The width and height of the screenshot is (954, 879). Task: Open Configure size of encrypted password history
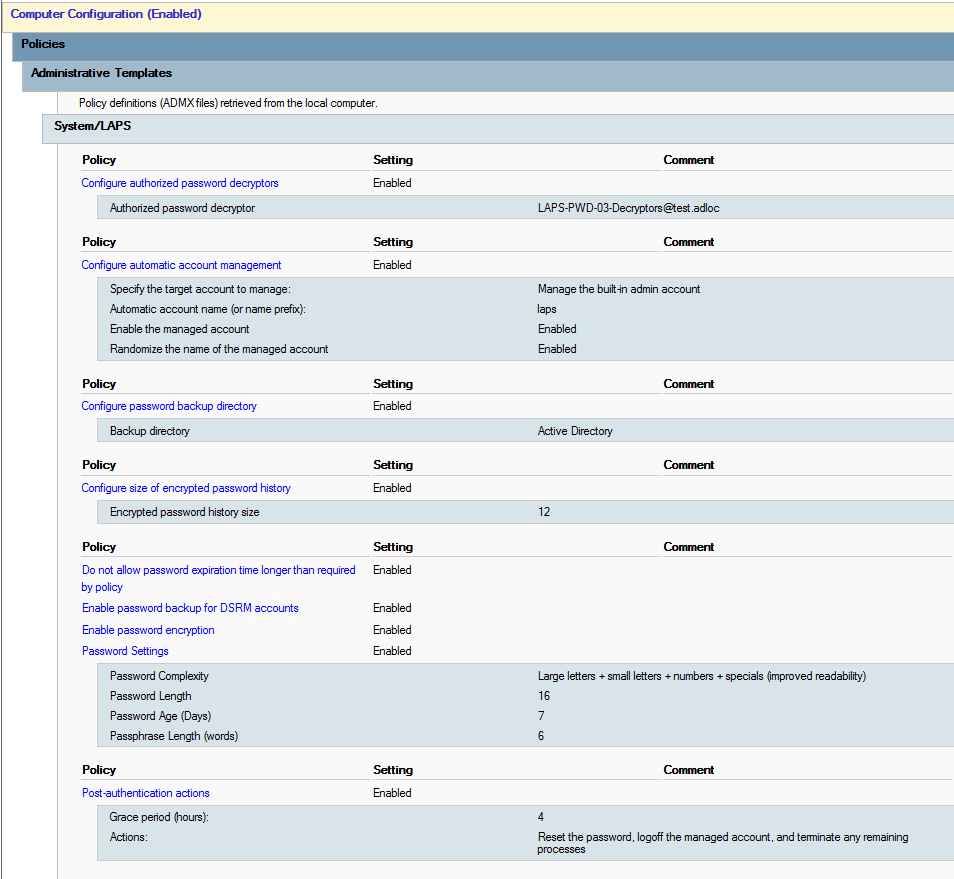point(186,488)
